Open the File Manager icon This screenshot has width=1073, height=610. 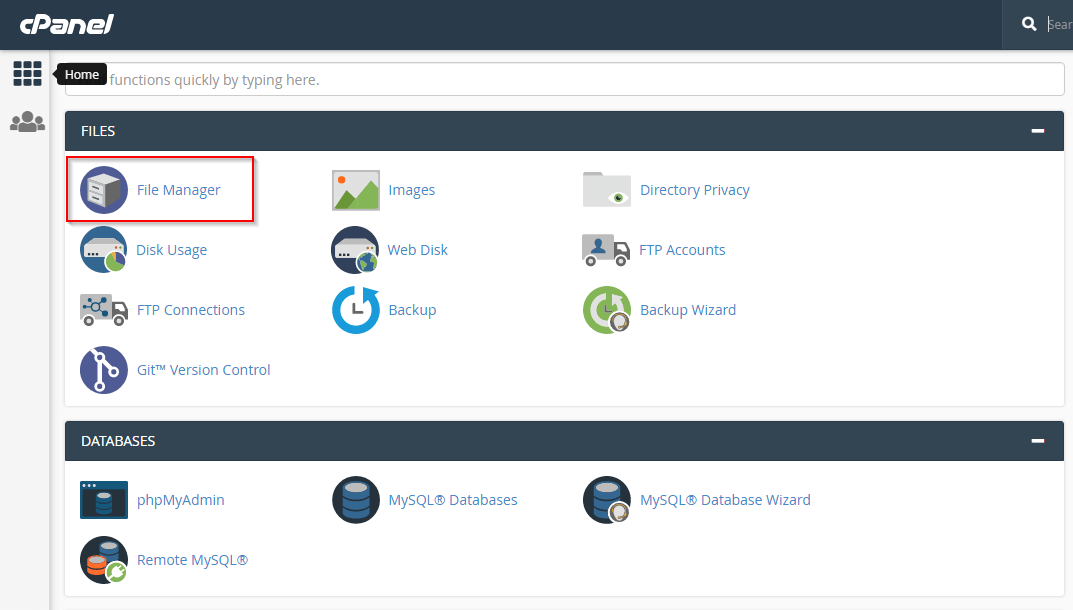click(x=103, y=190)
